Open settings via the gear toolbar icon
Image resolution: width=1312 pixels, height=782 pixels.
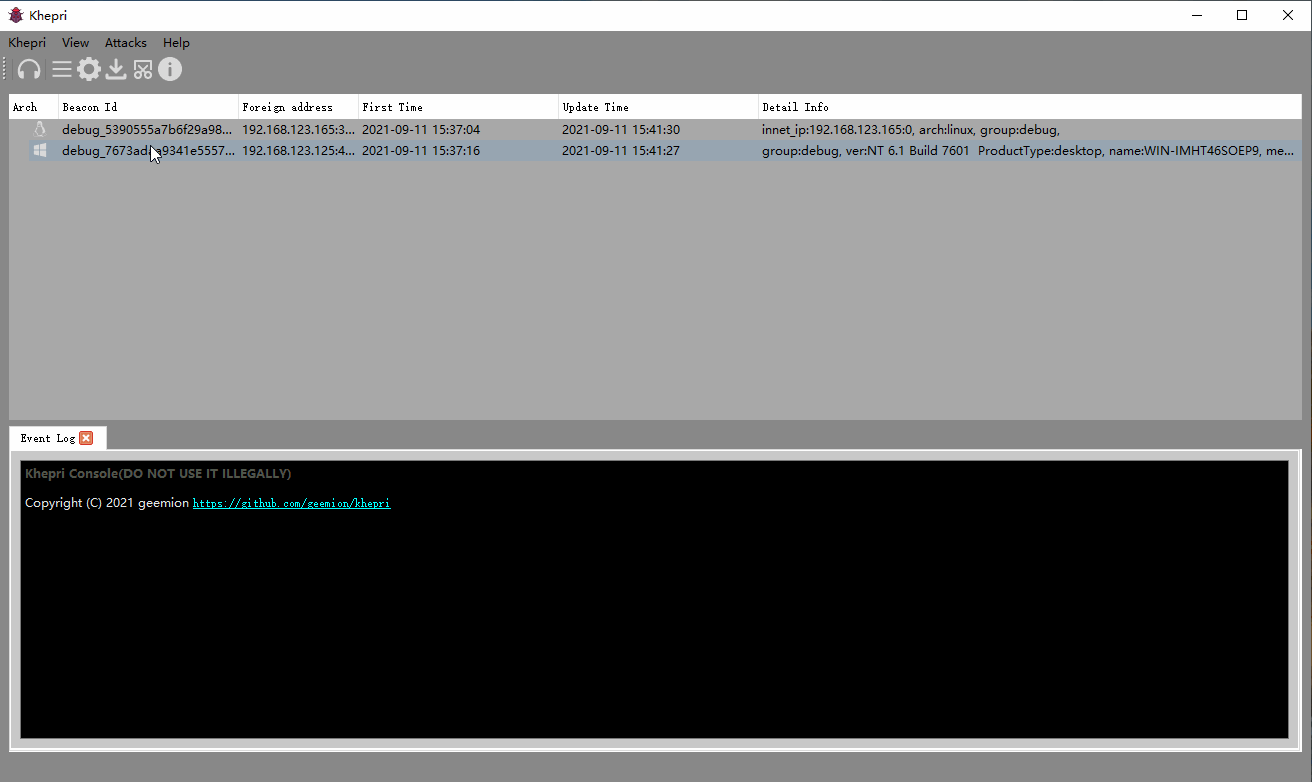pos(89,69)
